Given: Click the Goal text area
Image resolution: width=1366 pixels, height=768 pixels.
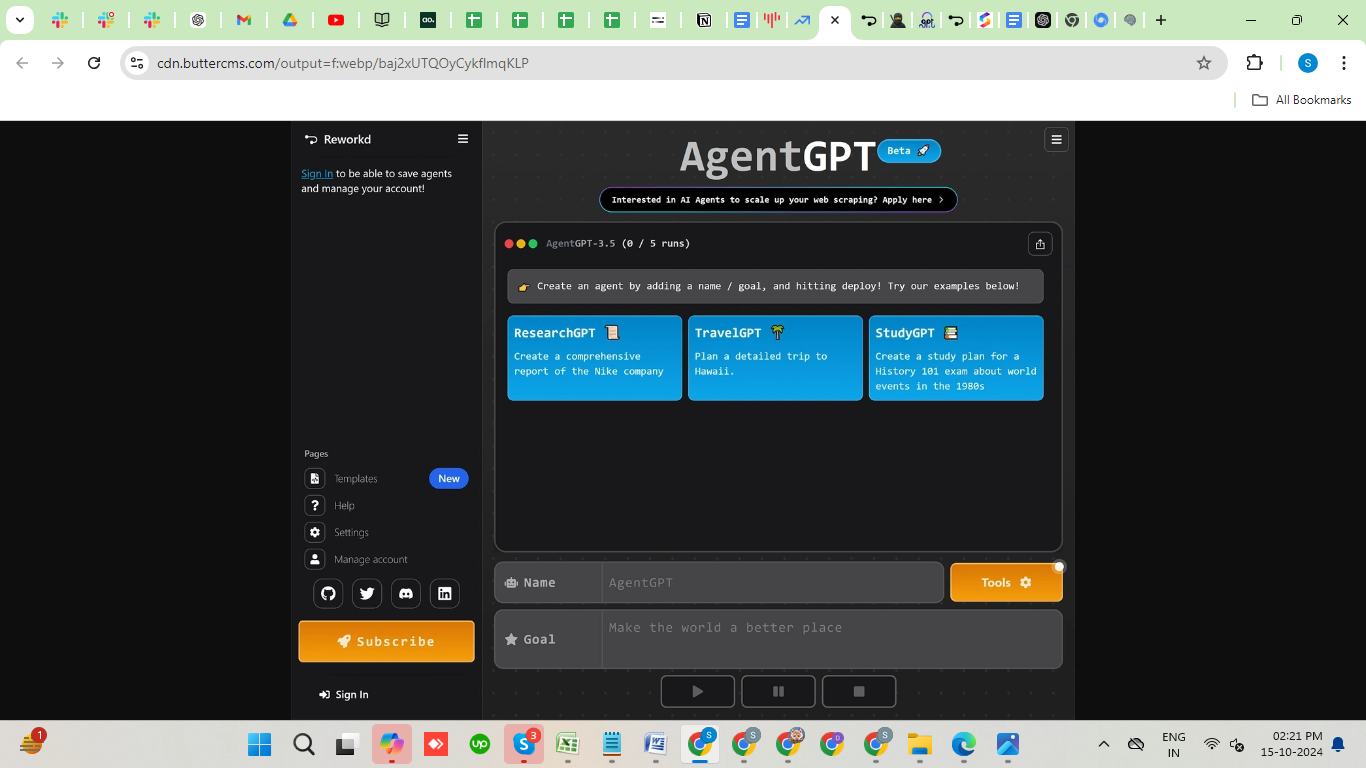Looking at the screenshot, I should tap(832, 639).
